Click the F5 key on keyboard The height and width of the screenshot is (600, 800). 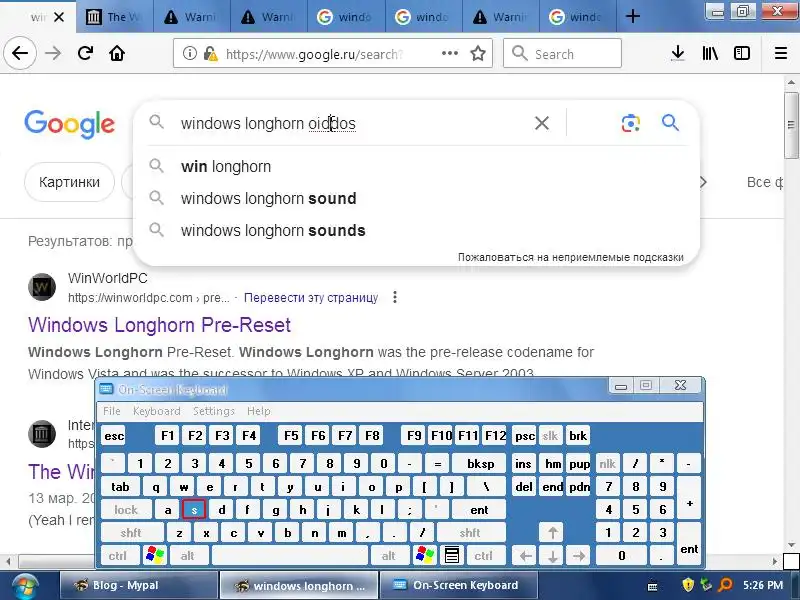click(291, 436)
